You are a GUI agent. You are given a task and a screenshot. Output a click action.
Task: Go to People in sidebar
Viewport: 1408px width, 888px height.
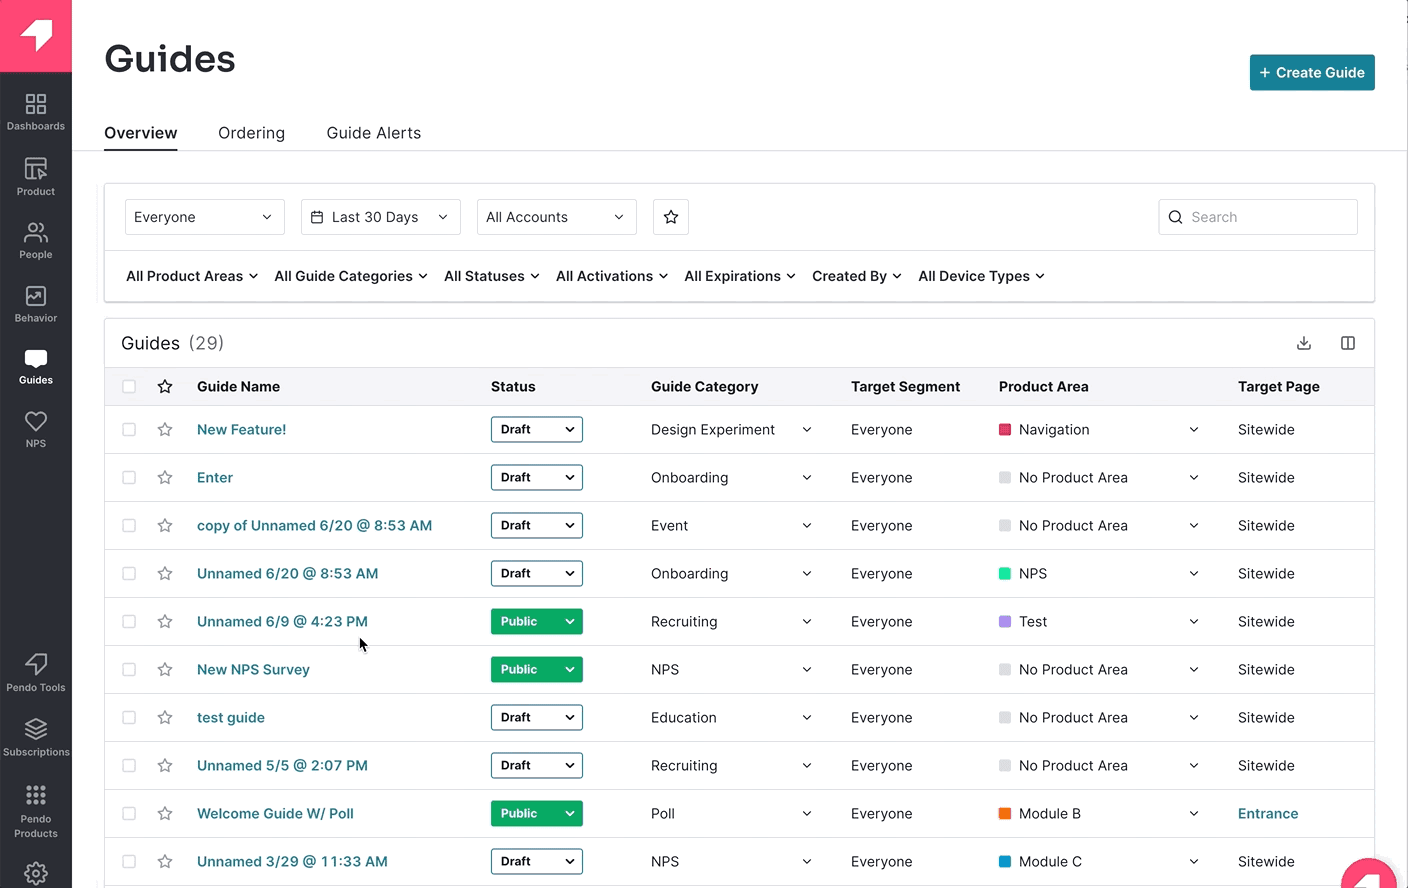36,241
